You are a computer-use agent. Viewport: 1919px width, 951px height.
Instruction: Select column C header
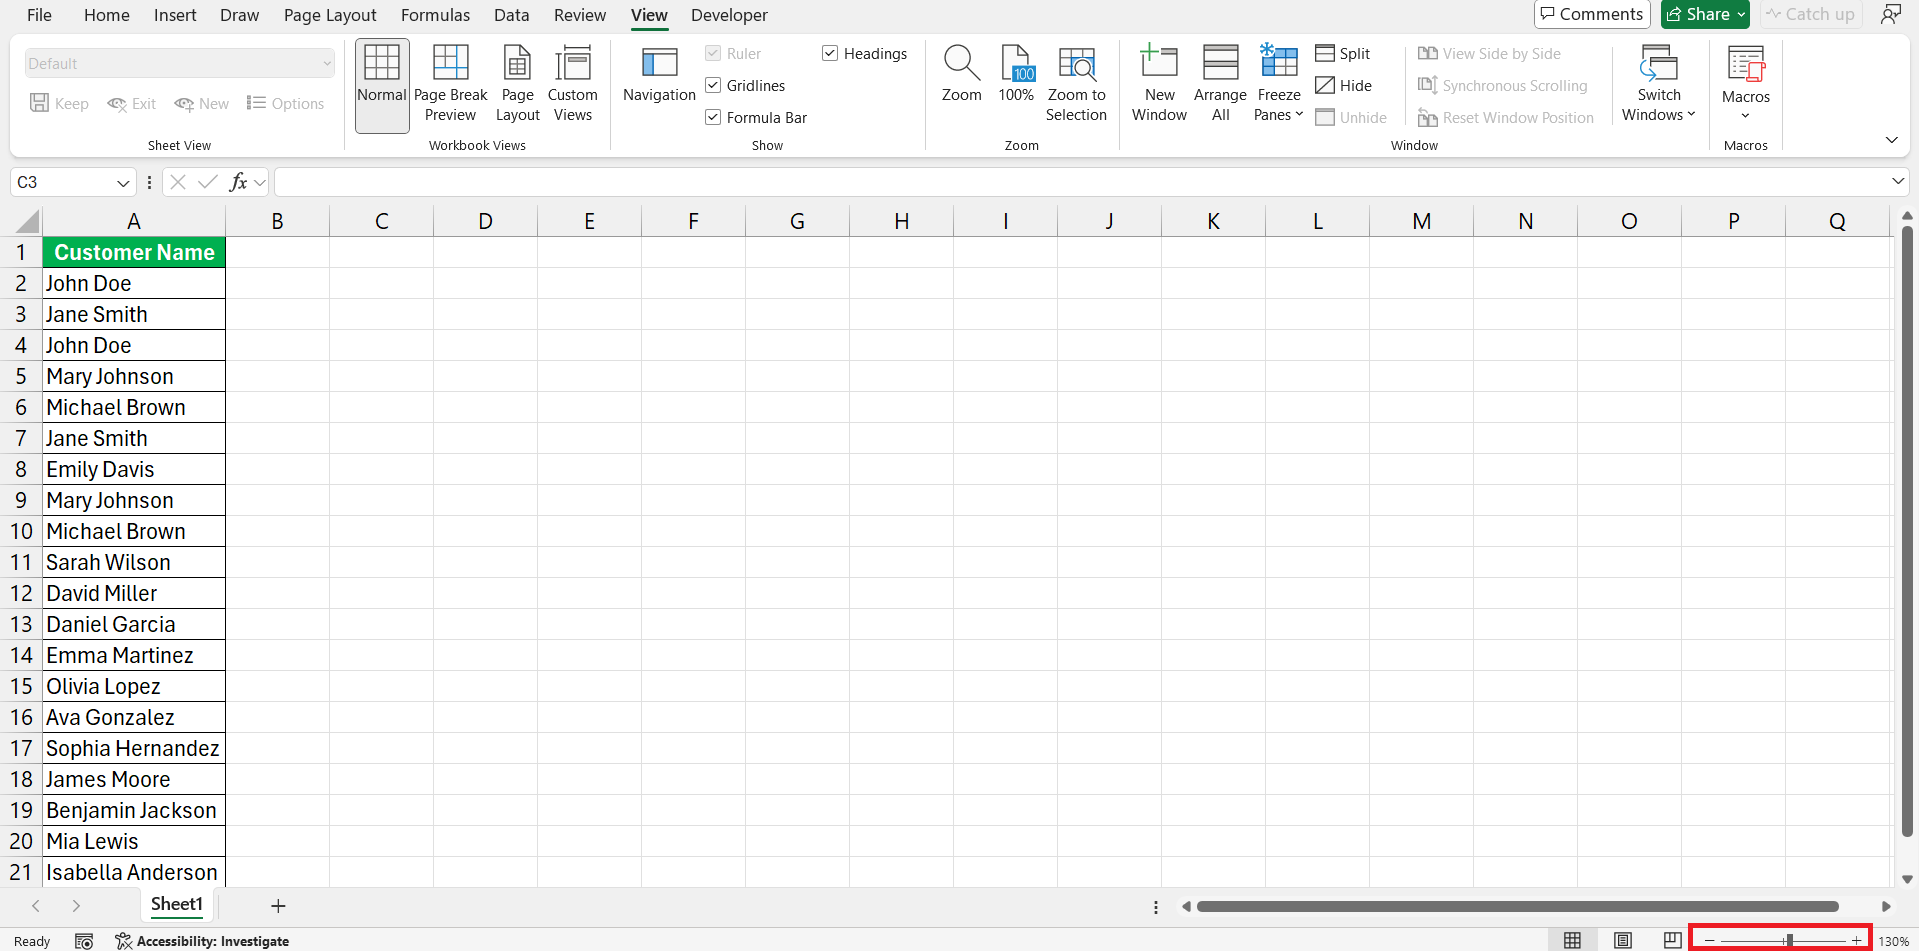tap(381, 221)
